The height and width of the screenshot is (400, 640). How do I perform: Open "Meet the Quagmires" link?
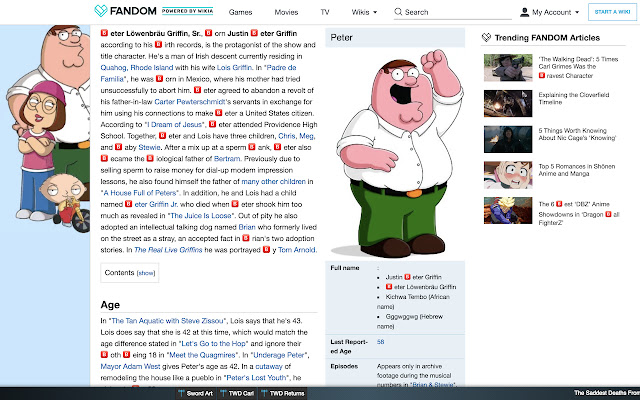(x=202, y=356)
